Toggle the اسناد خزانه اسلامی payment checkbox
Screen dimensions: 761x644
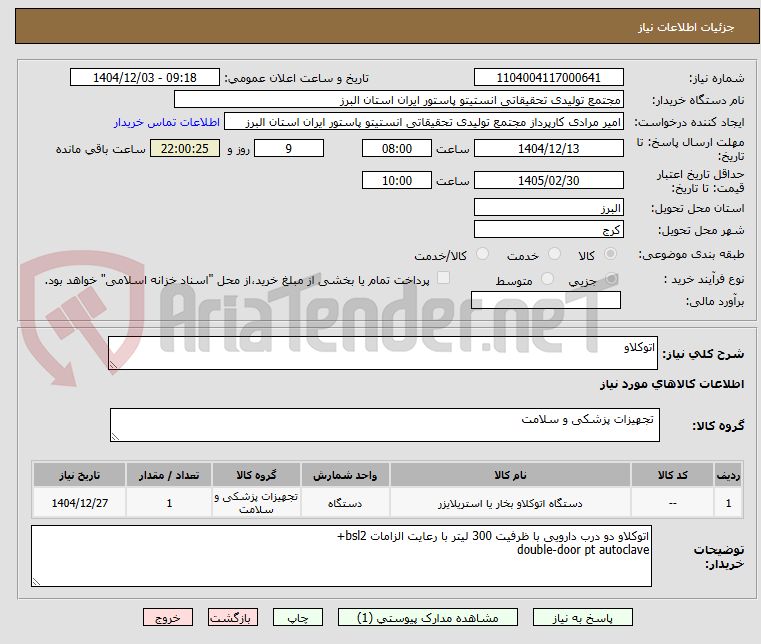point(444,278)
